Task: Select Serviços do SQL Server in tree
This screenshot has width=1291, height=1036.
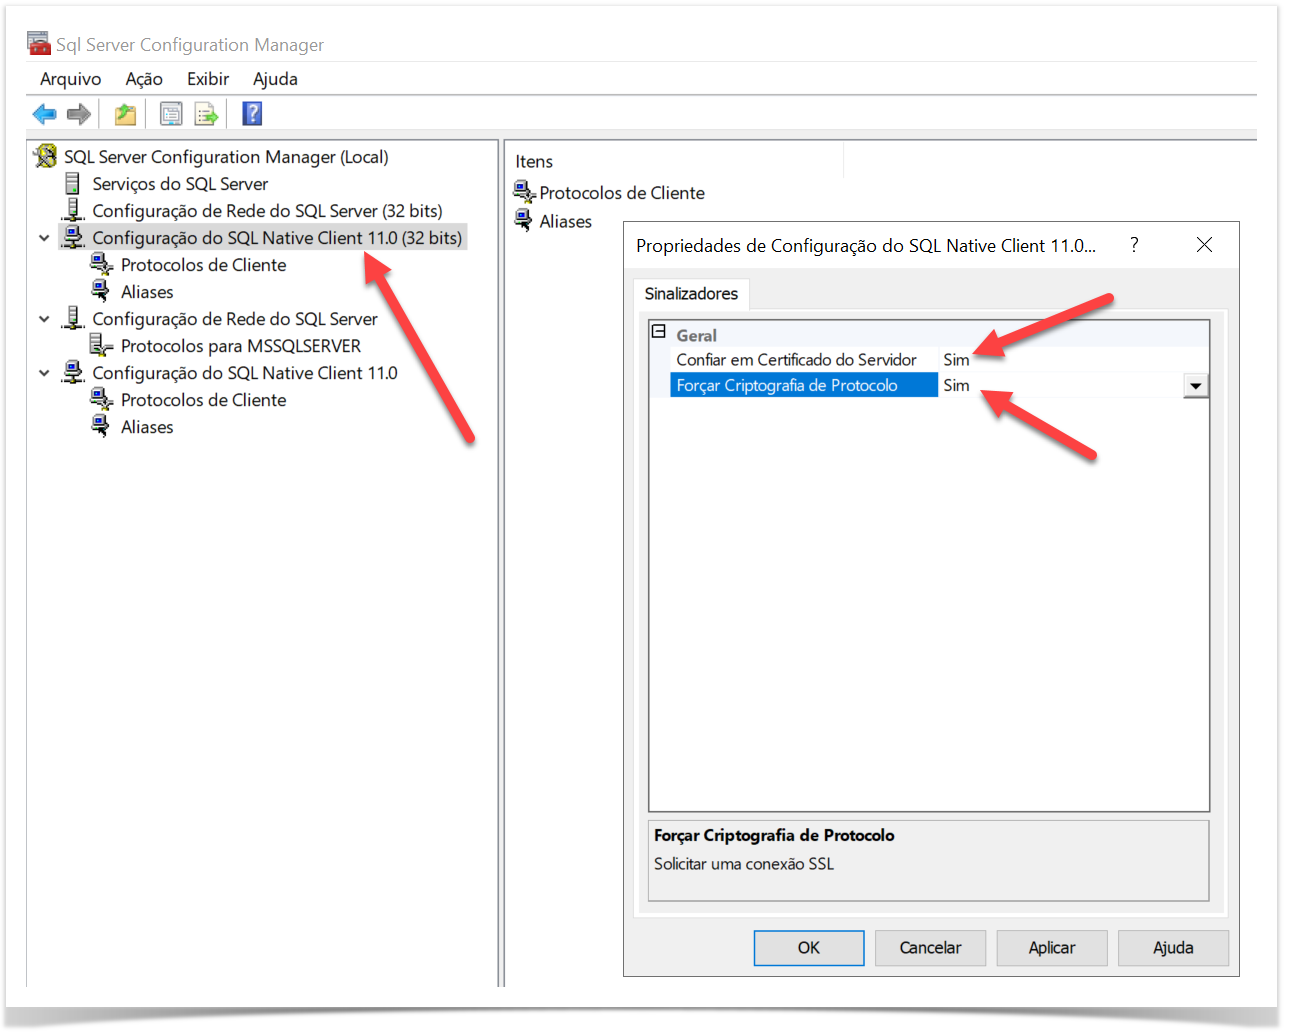Action: coord(180,184)
